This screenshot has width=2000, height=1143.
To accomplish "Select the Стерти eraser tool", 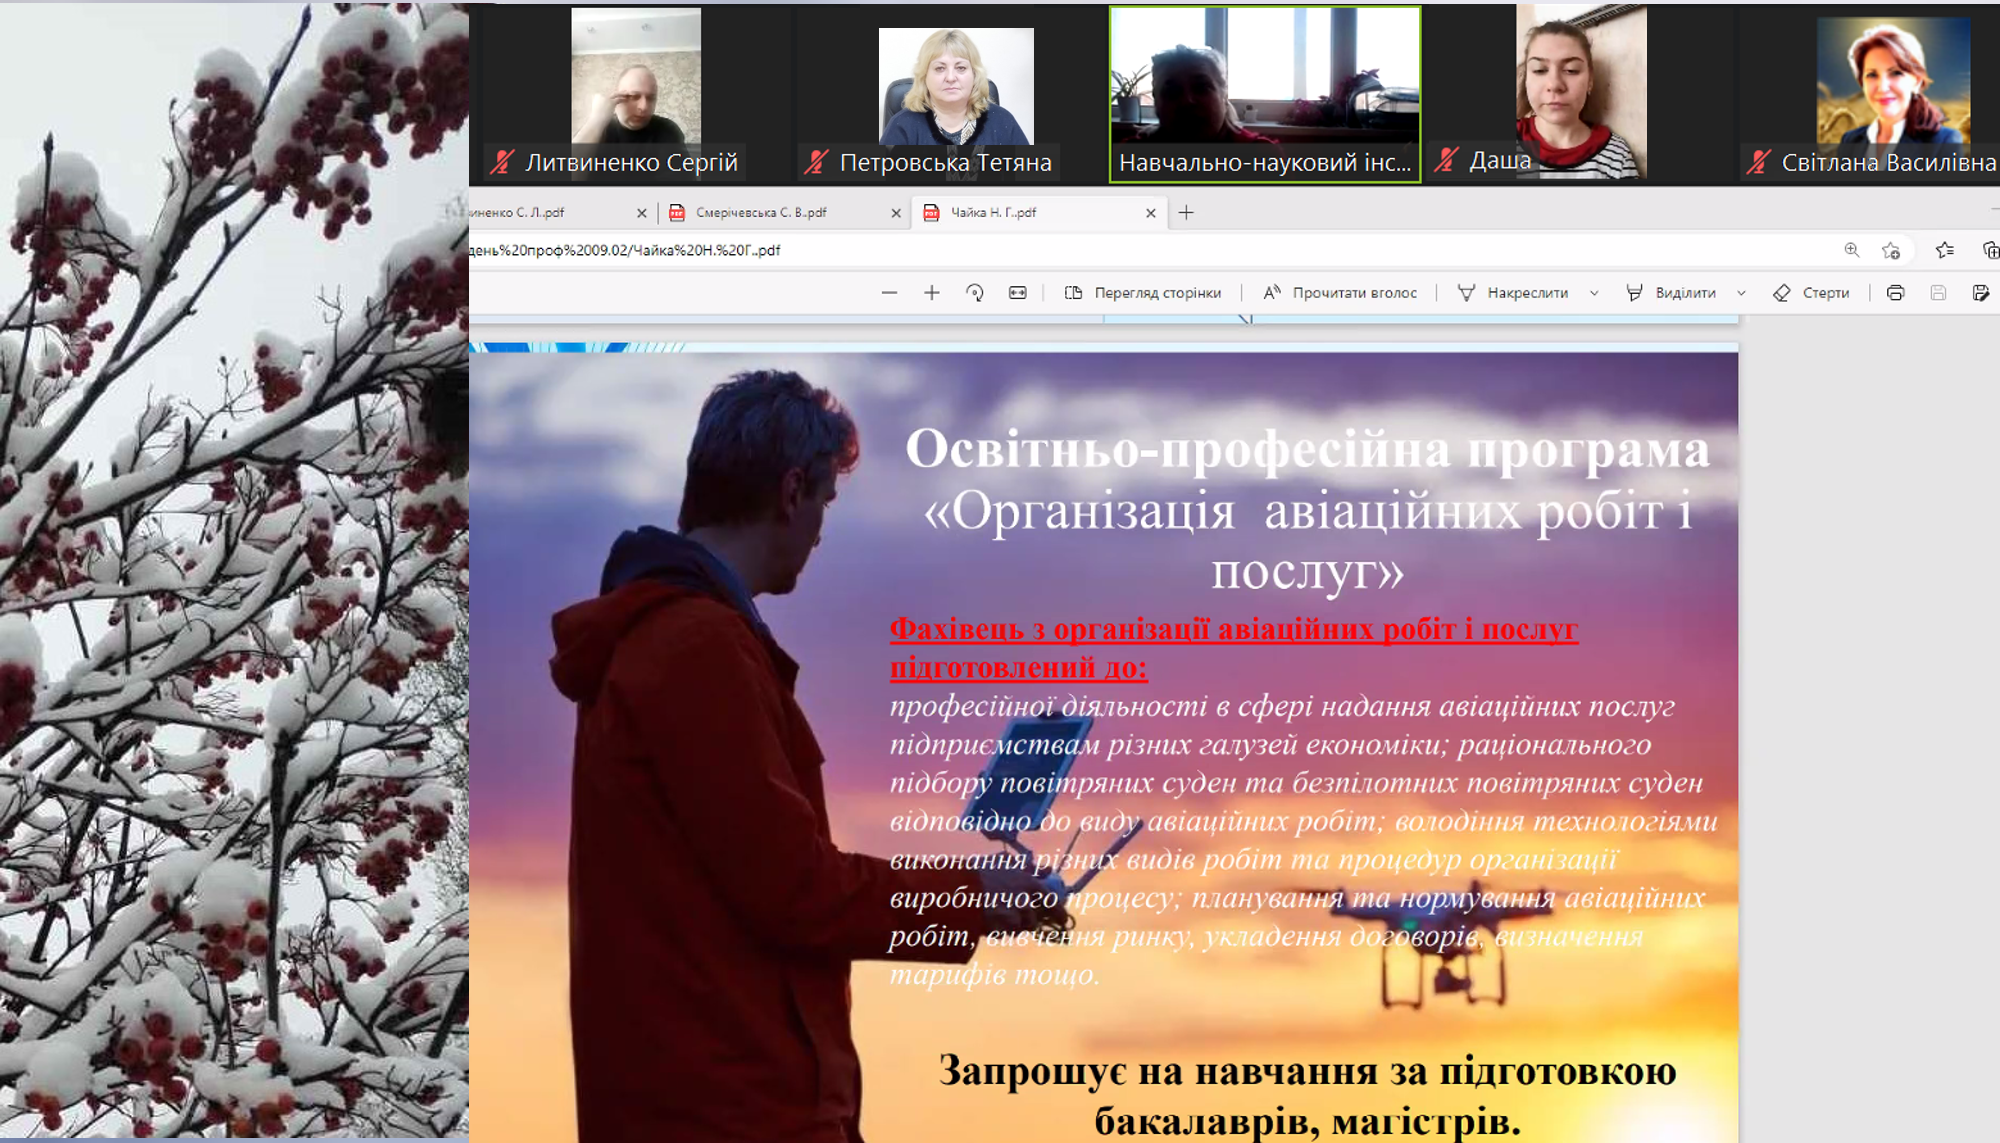I will [1811, 293].
